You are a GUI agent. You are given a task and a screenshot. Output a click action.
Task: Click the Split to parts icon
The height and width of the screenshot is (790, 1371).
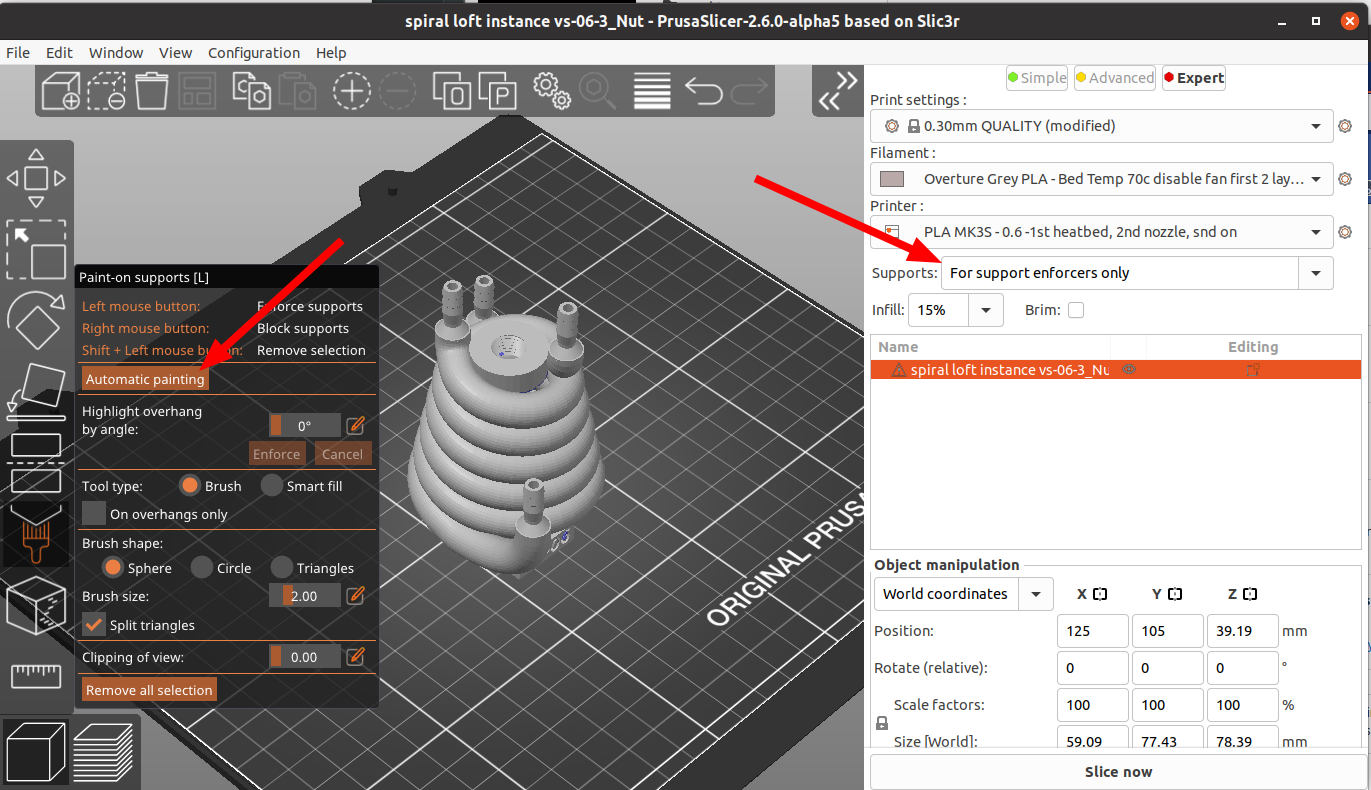(497, 91)
